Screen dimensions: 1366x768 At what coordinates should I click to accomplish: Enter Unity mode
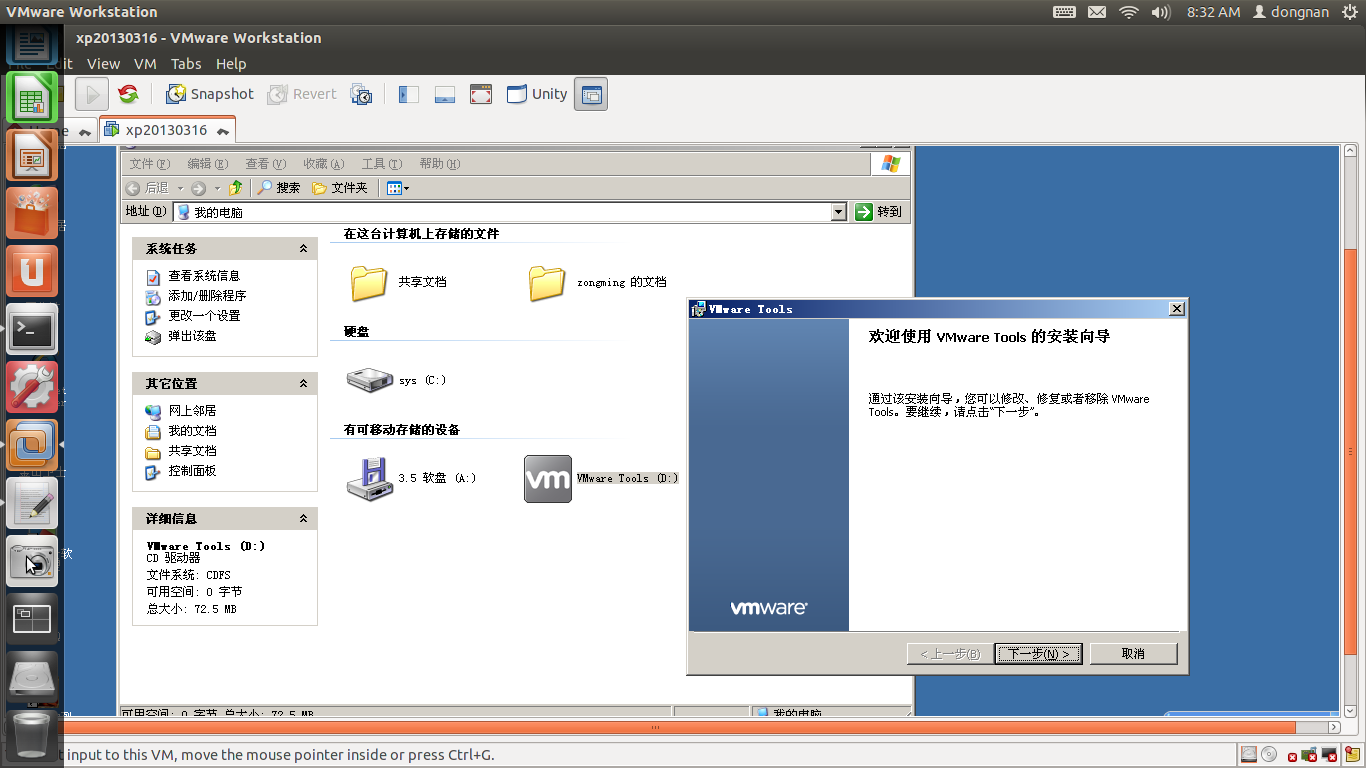(537, 94)
